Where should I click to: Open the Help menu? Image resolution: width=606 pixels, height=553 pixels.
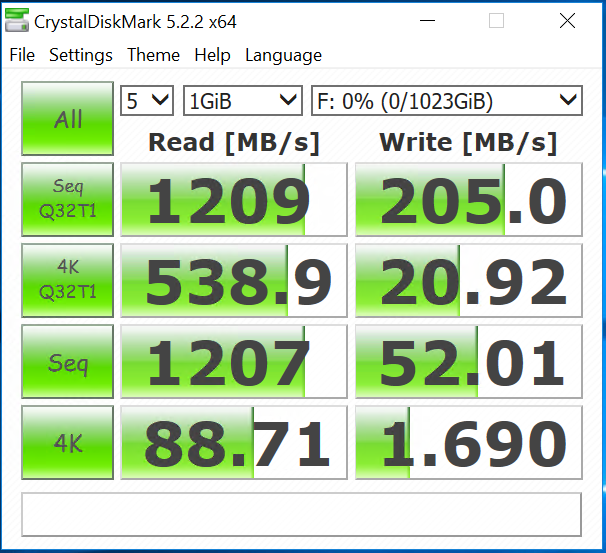[212, 55]
